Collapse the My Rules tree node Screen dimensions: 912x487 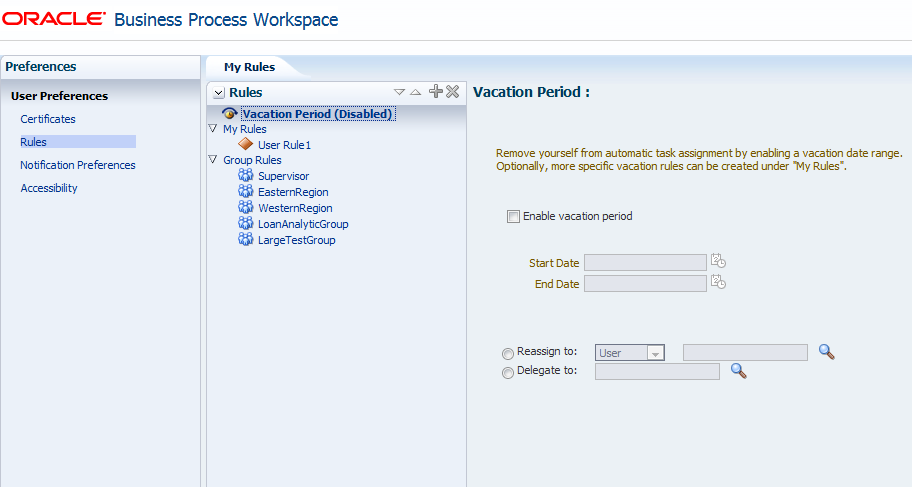pyautogui.click(x=213, y=129)
